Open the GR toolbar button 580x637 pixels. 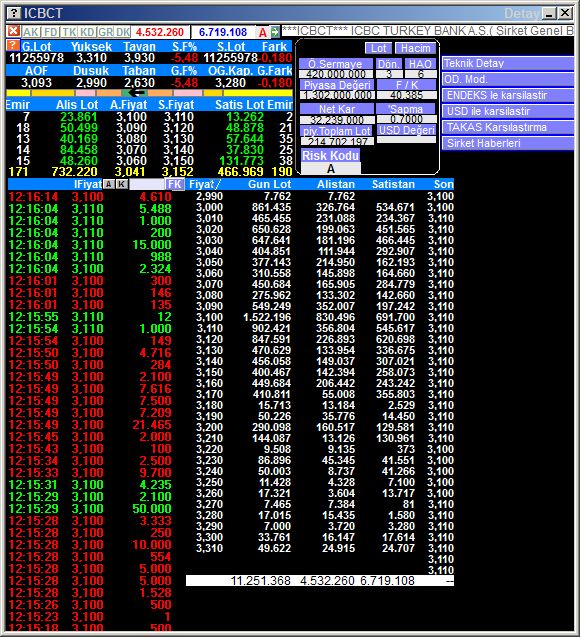tap(106, 32)
